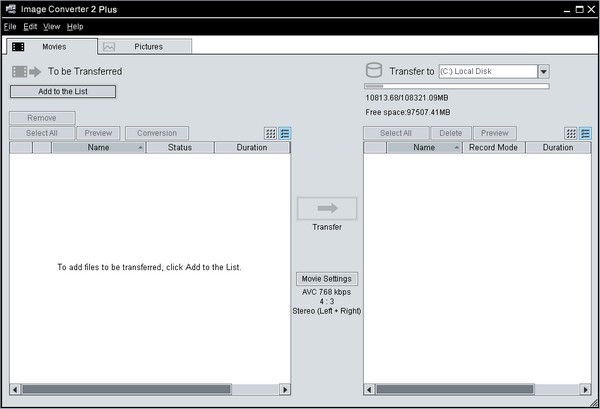
Task: Sort right list by Duration column
Action: (558, 148)
